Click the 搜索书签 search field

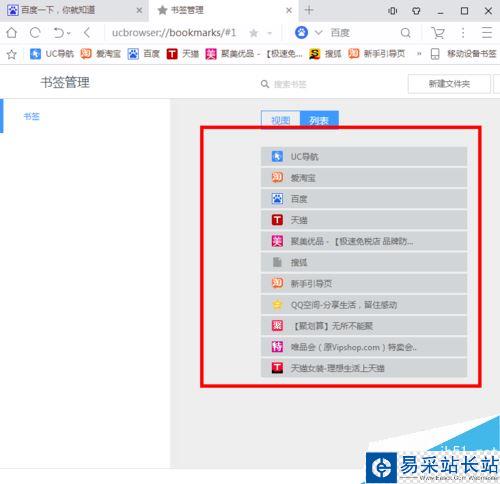(290, 84)
